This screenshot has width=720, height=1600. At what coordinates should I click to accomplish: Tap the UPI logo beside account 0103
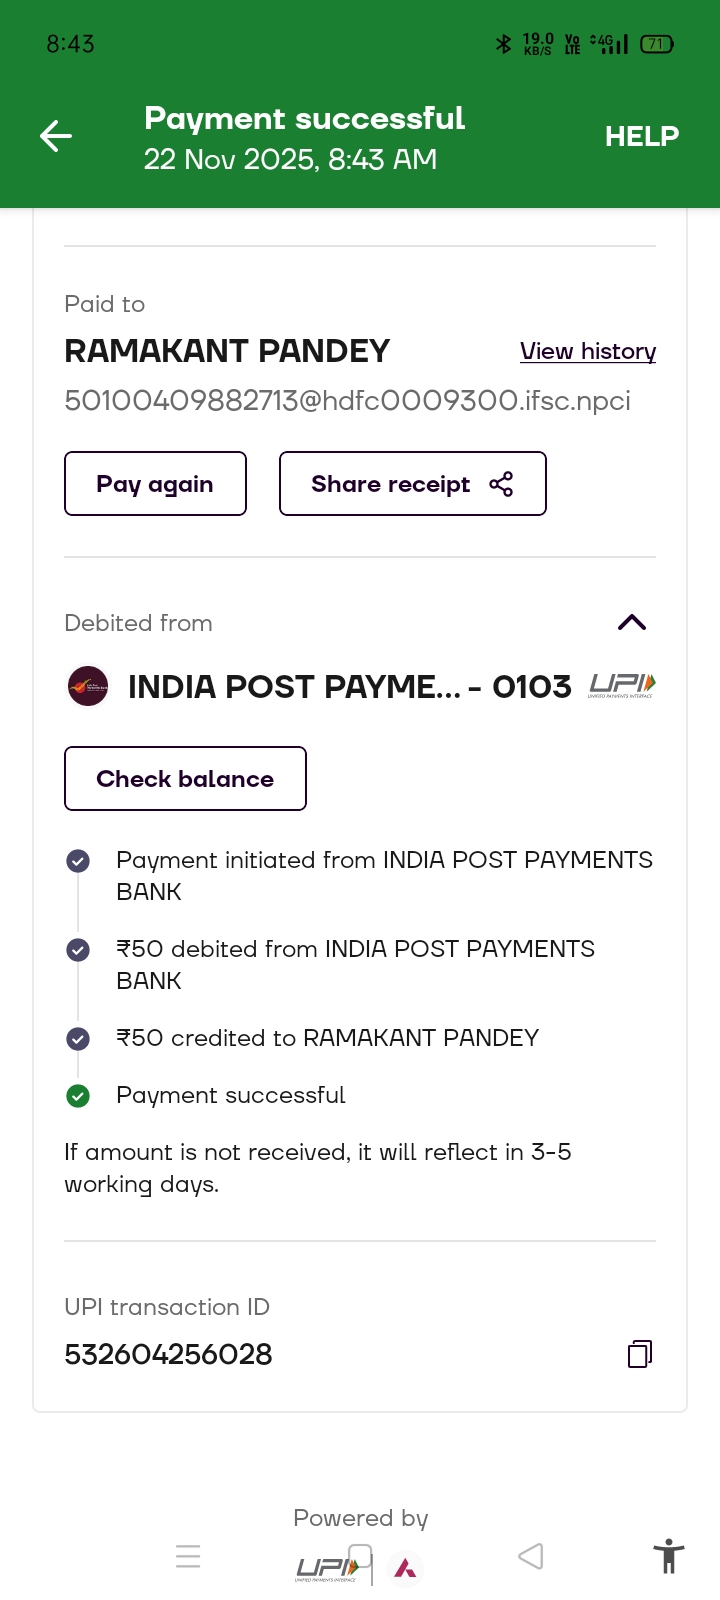622,686
